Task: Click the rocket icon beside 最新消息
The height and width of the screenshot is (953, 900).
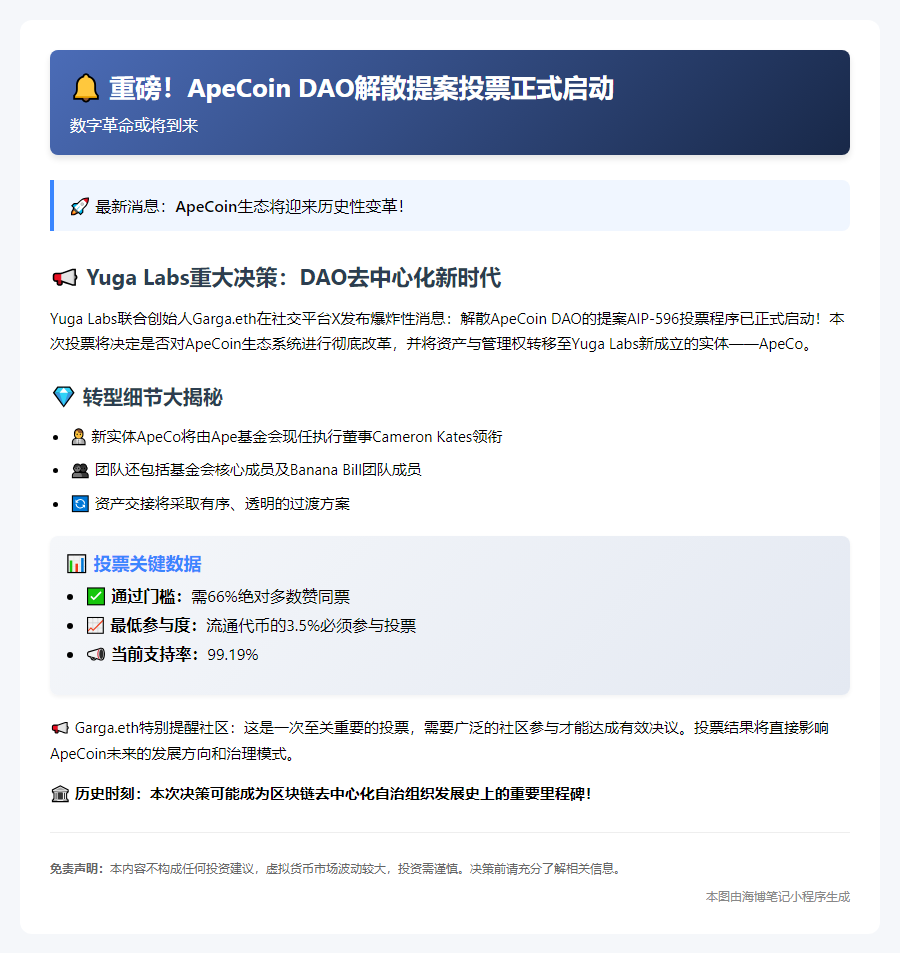Action: pyautogui.click(x=80, y=207)
